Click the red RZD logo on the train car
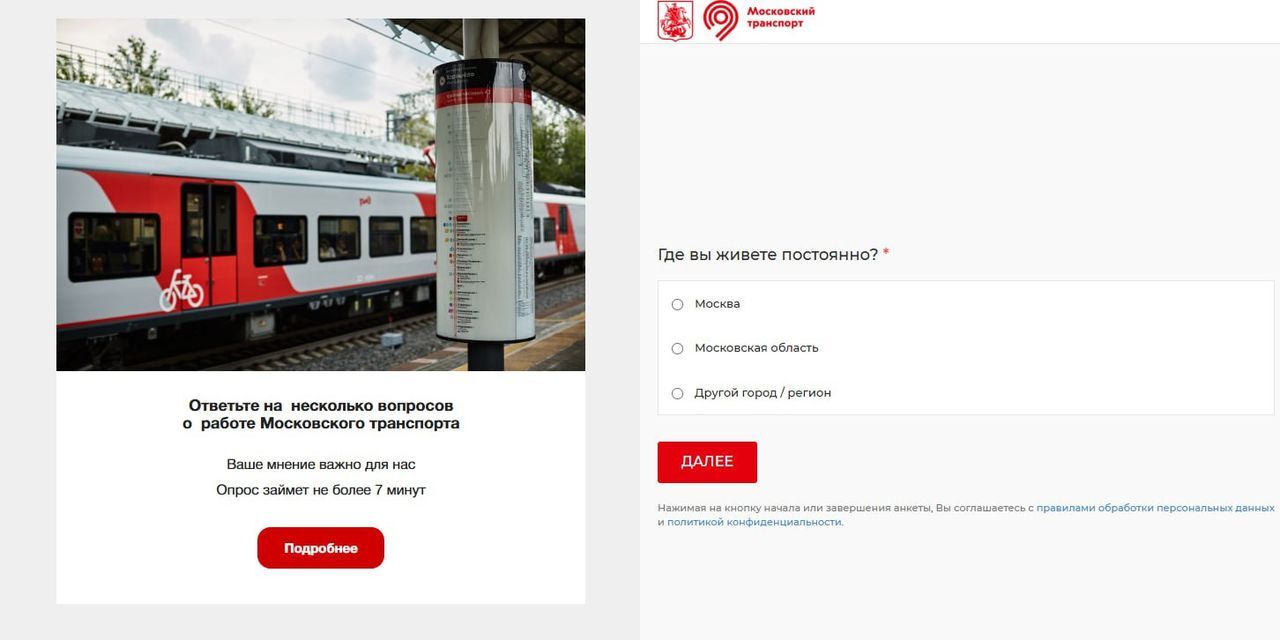 [365, 201]
